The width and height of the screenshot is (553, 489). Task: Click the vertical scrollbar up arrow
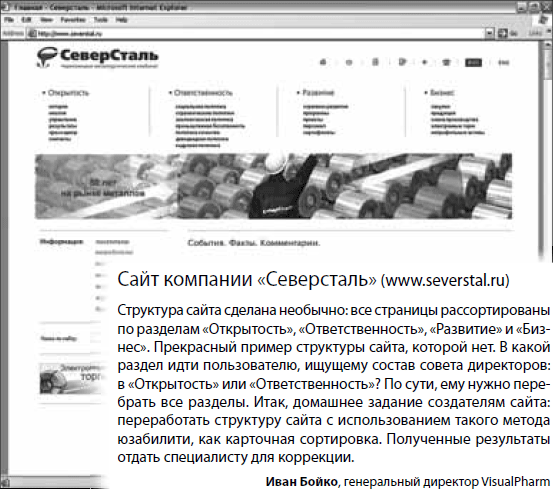(548, 45)
